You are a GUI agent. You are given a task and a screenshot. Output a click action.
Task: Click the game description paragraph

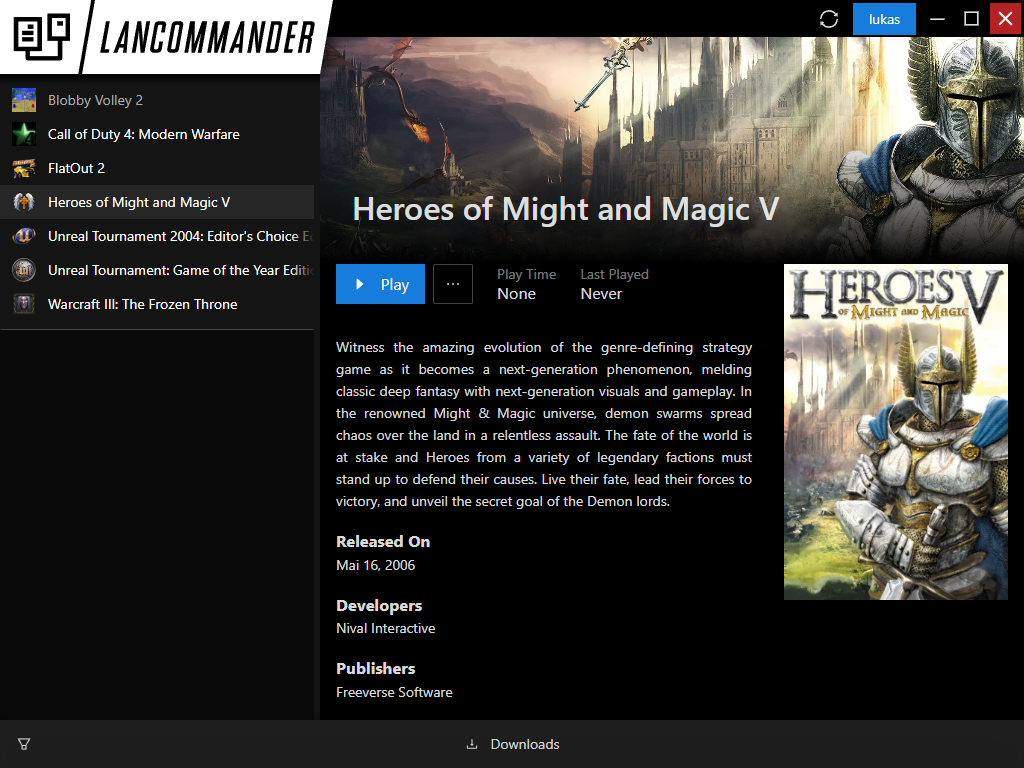point(544,424)
